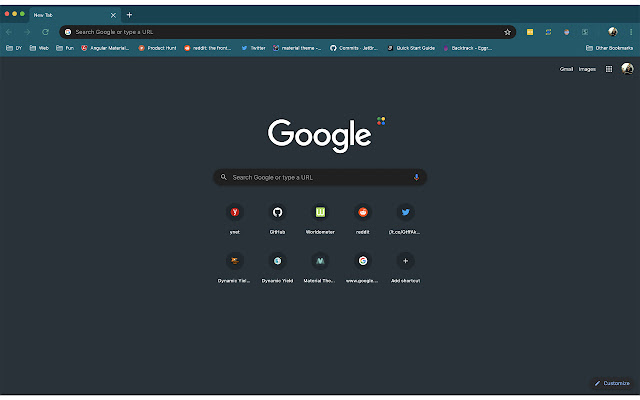Screen dimensions: 640x400
Task: Expand the Fun bookmarks folder
Action: [64, 48]
